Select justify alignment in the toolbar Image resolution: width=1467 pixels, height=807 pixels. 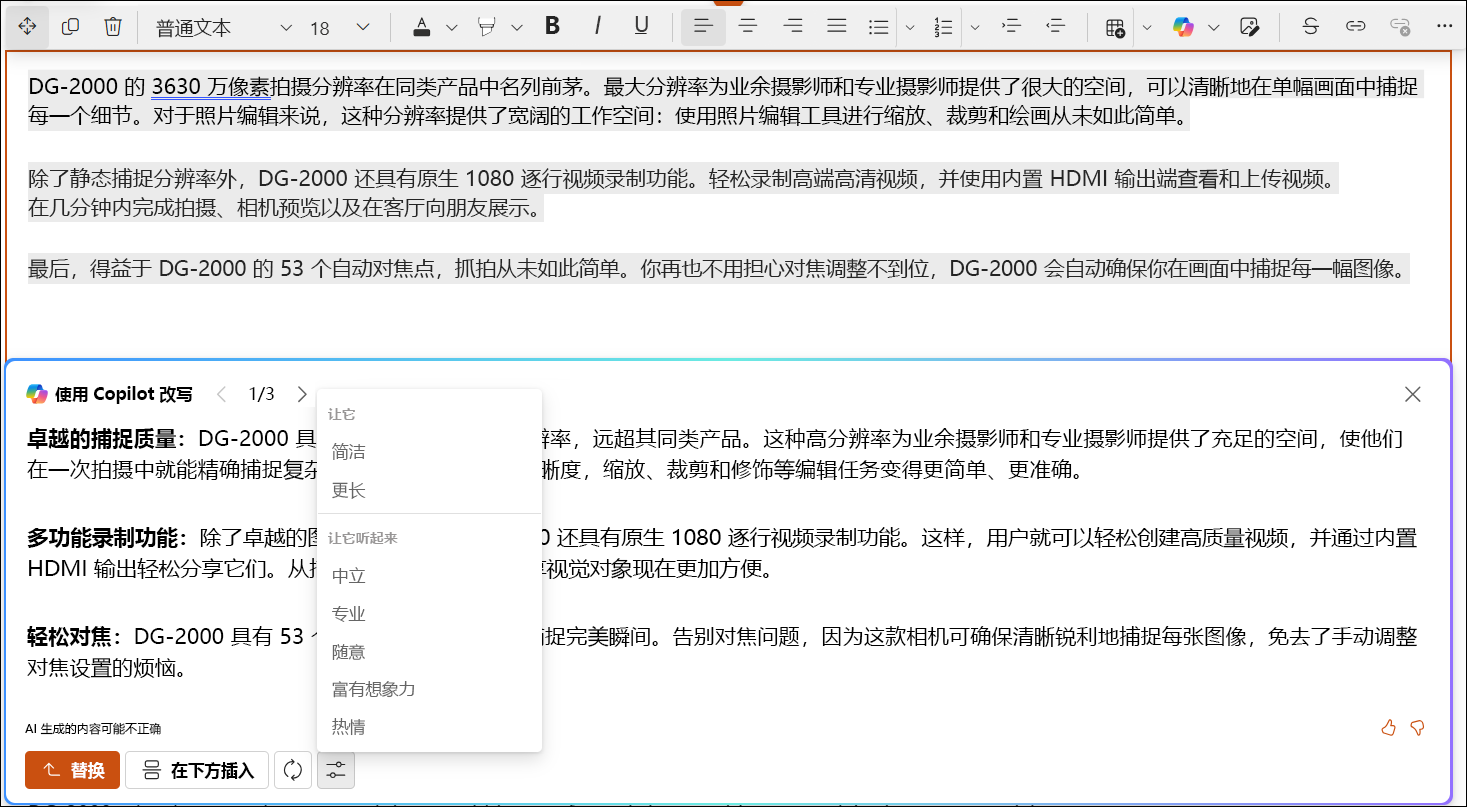pos(837,27)
